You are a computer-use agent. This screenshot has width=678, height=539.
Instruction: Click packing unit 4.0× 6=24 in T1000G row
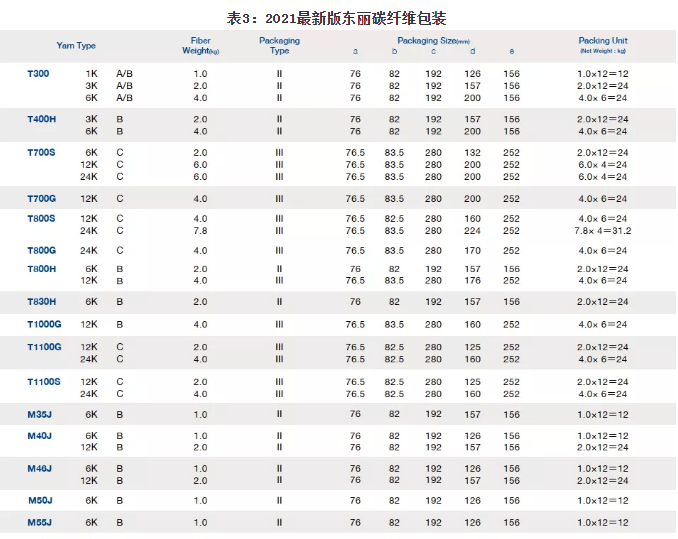pos(603,325)
